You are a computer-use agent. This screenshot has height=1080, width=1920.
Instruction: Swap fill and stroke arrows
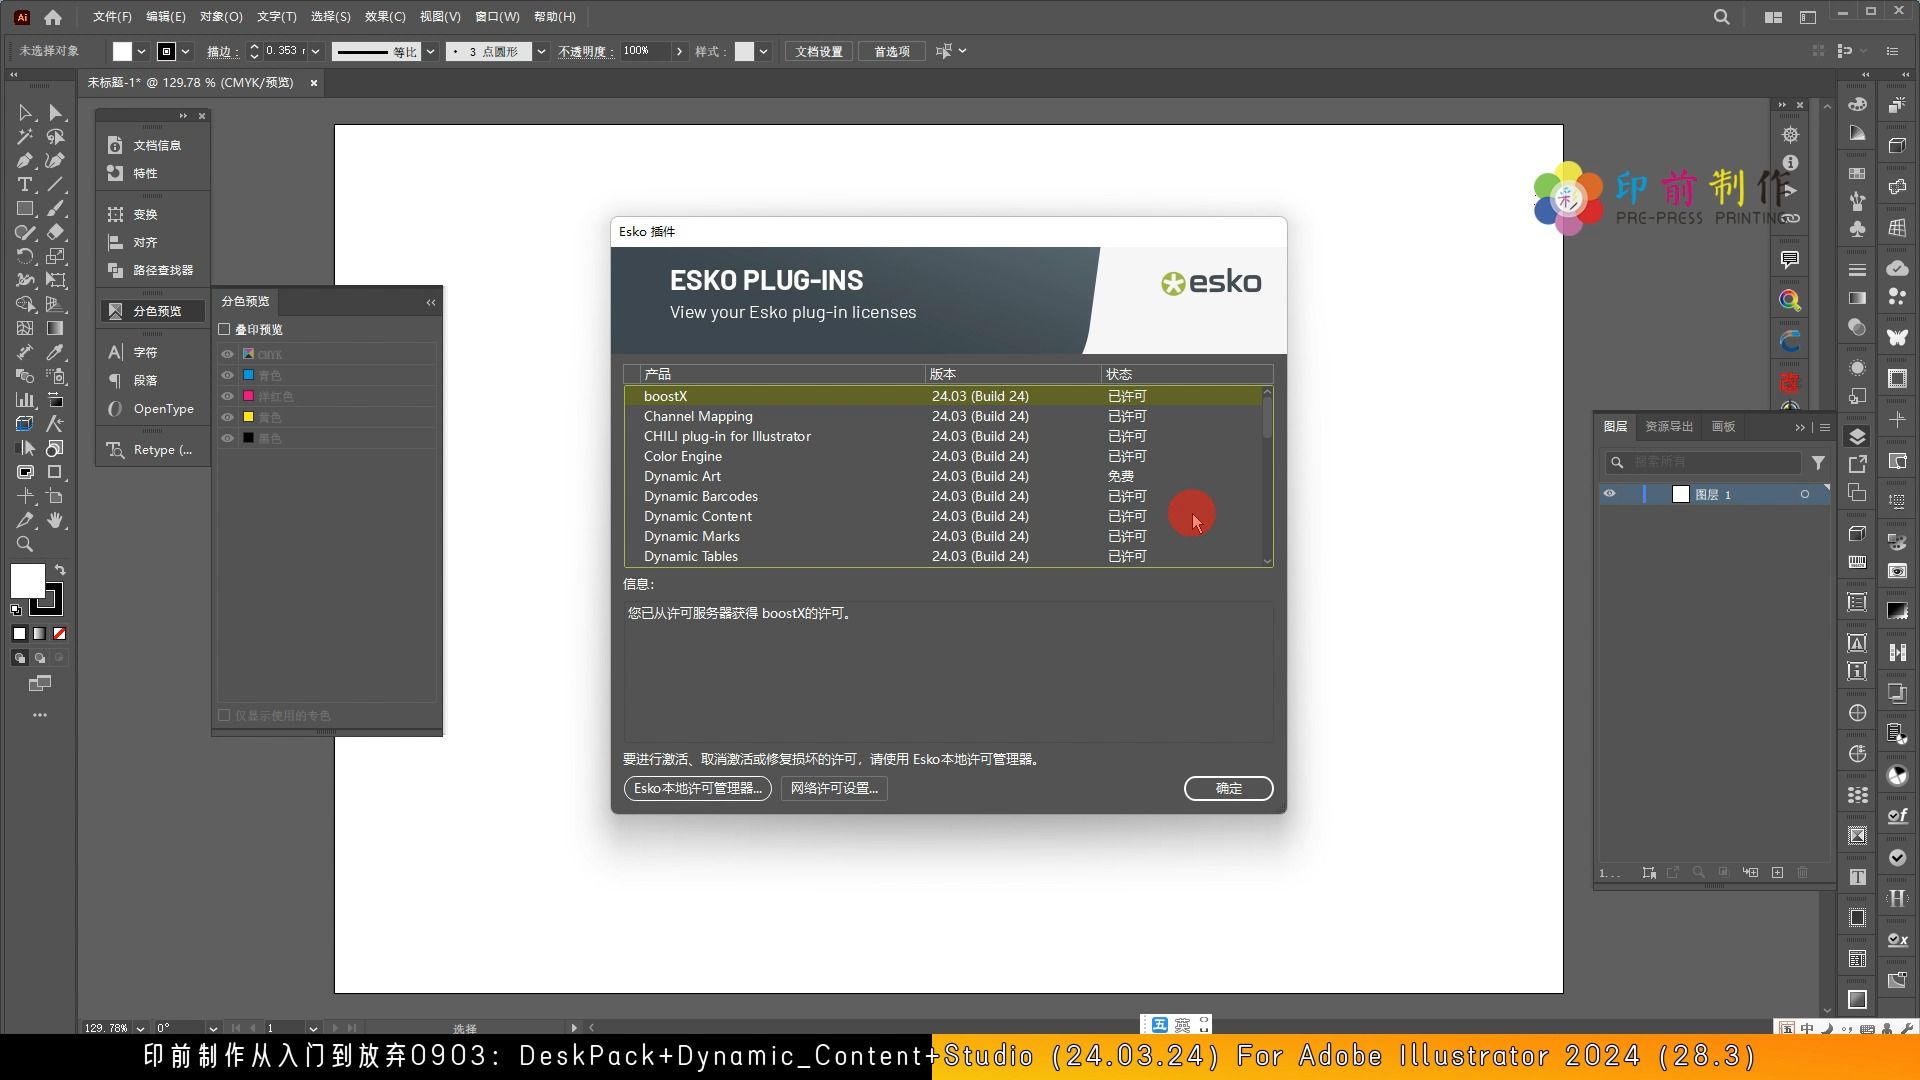60,570
